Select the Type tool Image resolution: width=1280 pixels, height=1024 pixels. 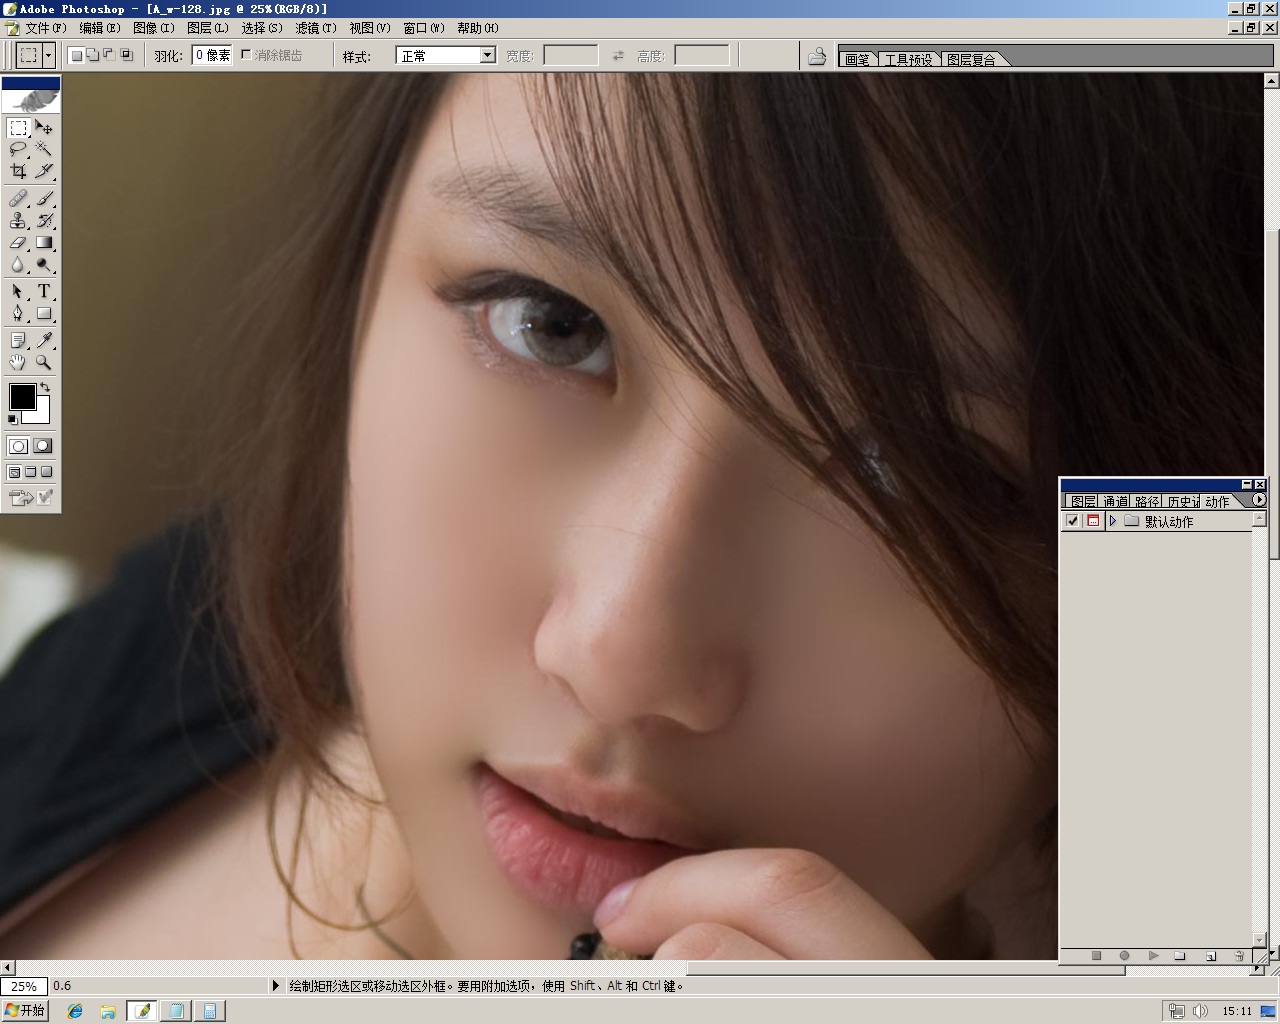pyautogui.click(x=44, y=292)
